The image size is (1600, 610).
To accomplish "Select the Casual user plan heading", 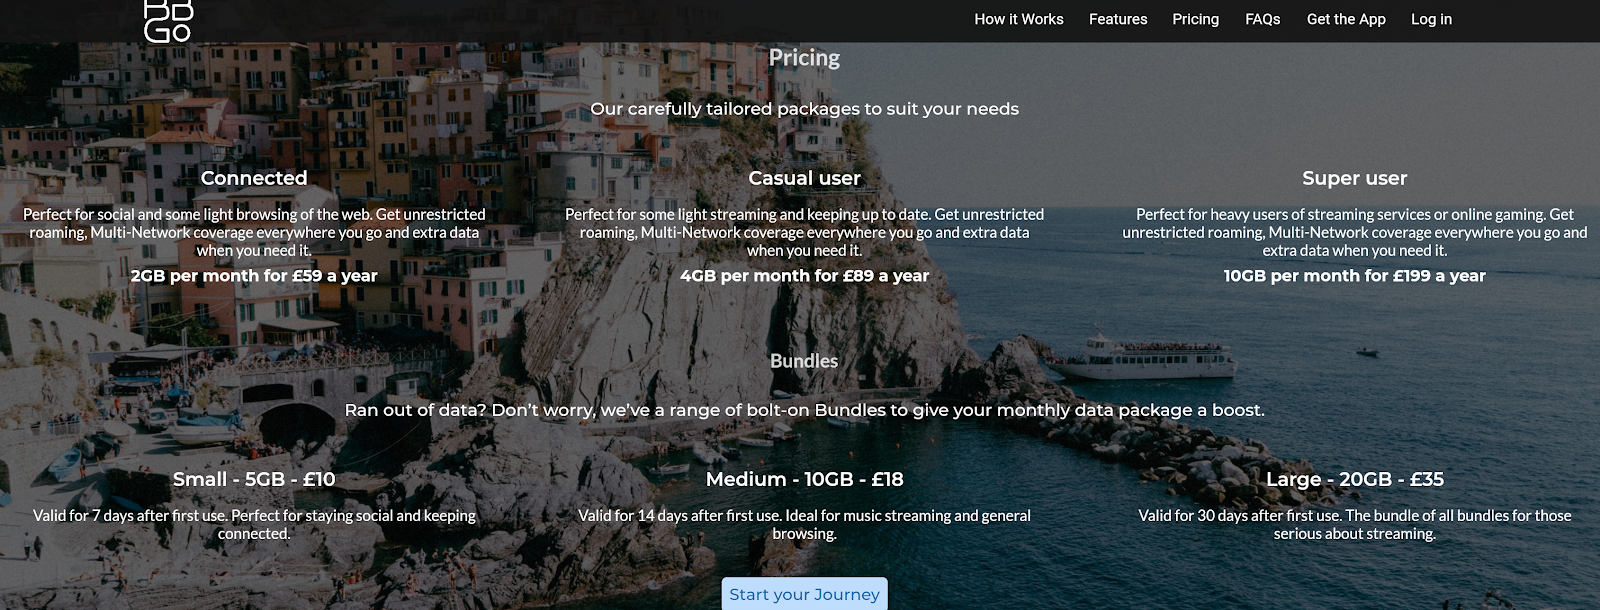I will (804, 178).
